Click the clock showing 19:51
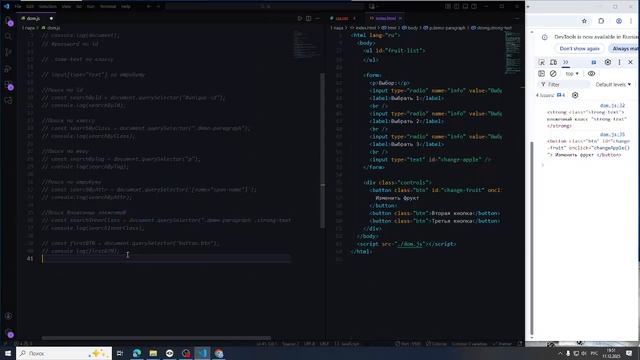This screenshot has height=360, width=640. click(611, 353)
